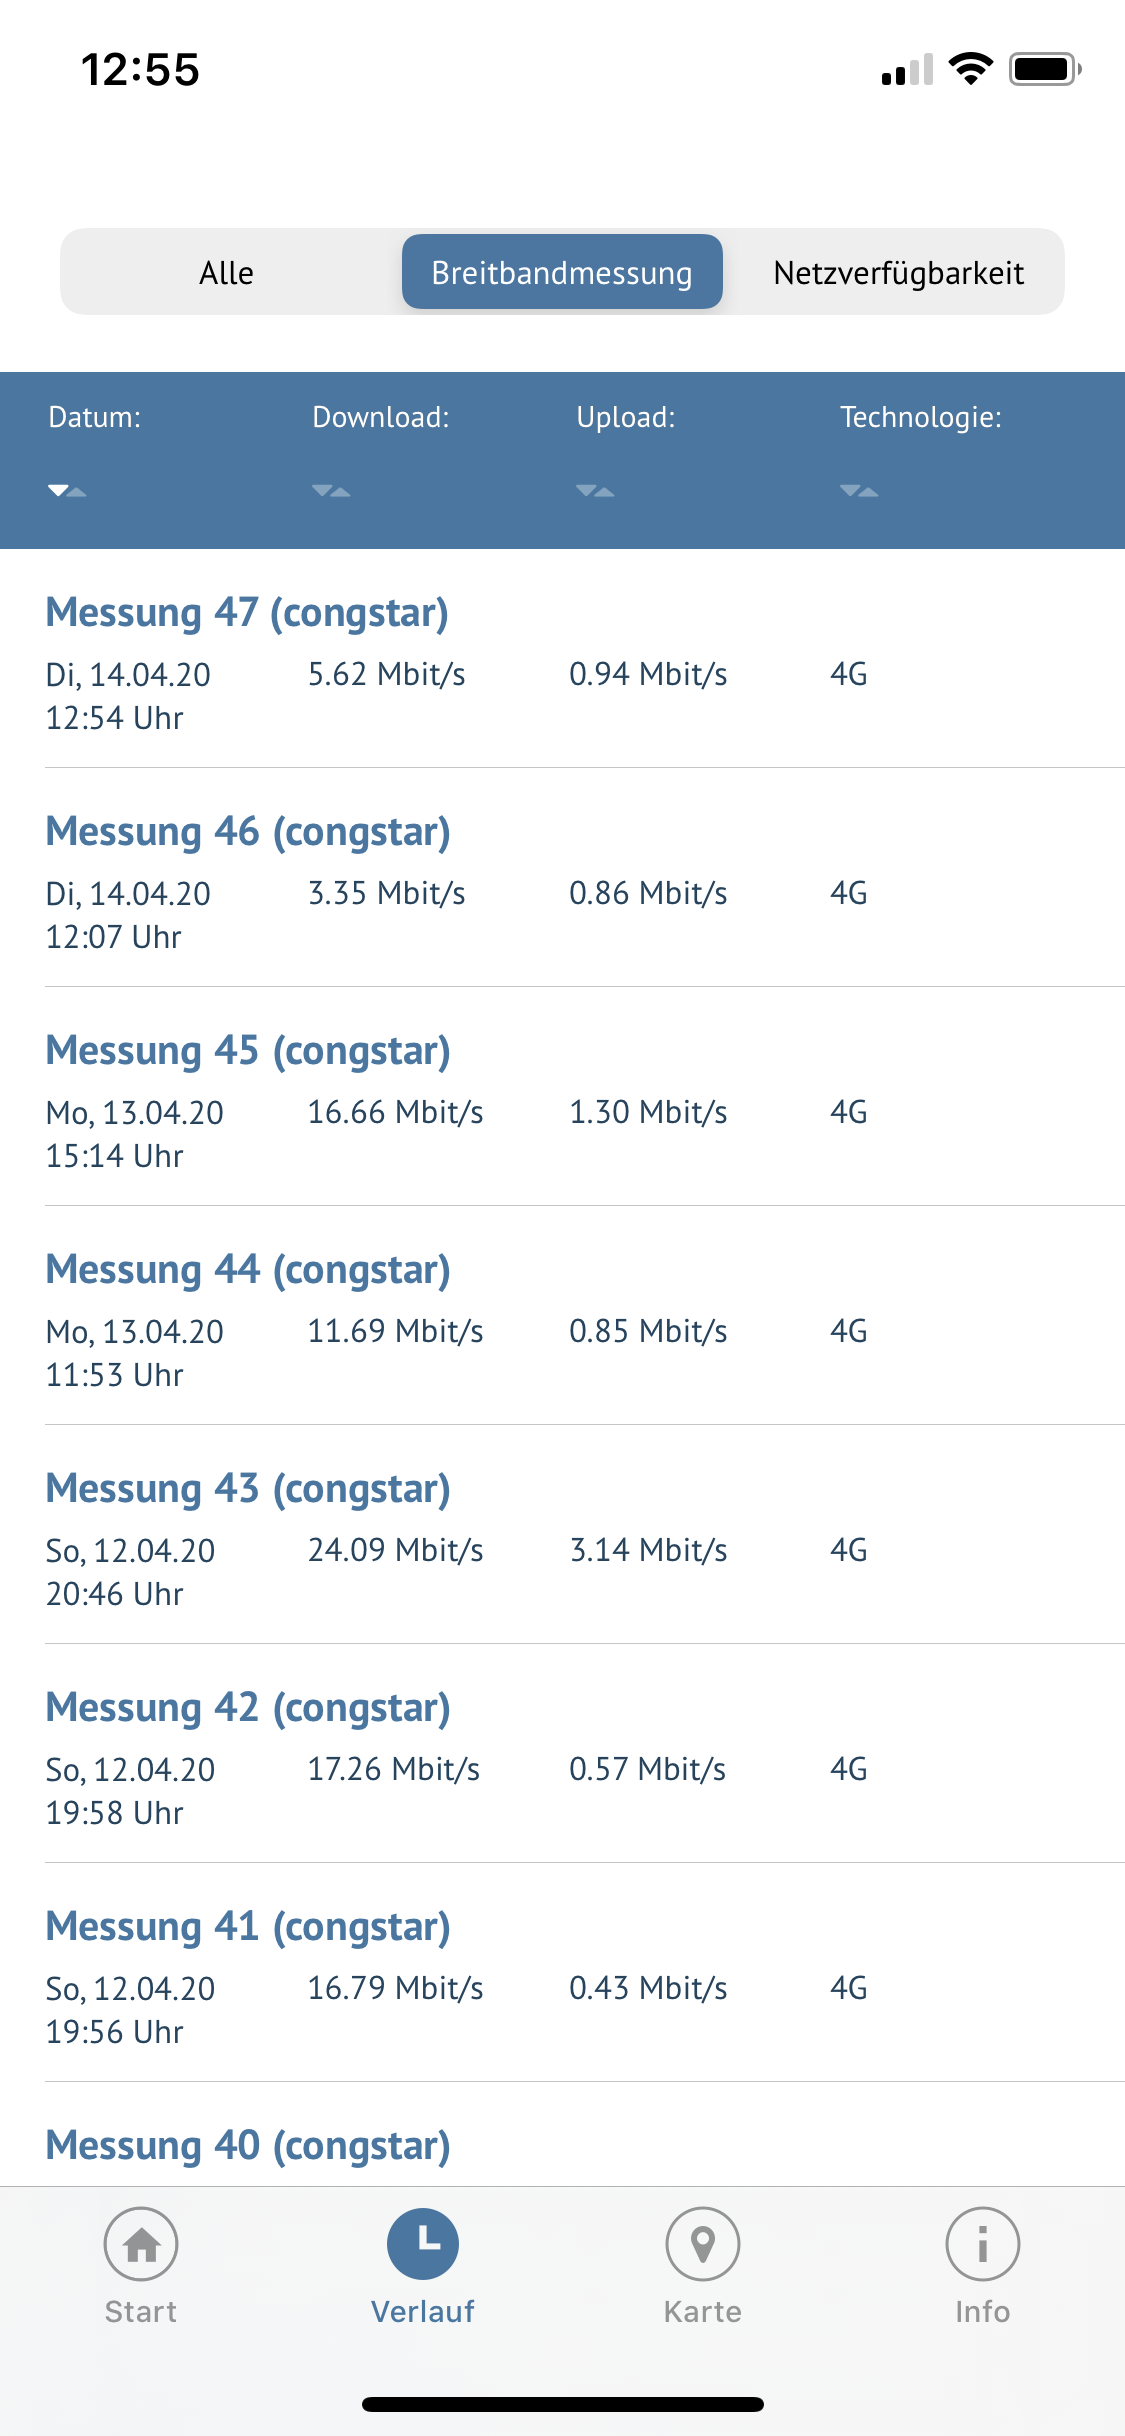
Task: View Messung 41 (congstar) measurement
Action: [x=248, y=1927]
